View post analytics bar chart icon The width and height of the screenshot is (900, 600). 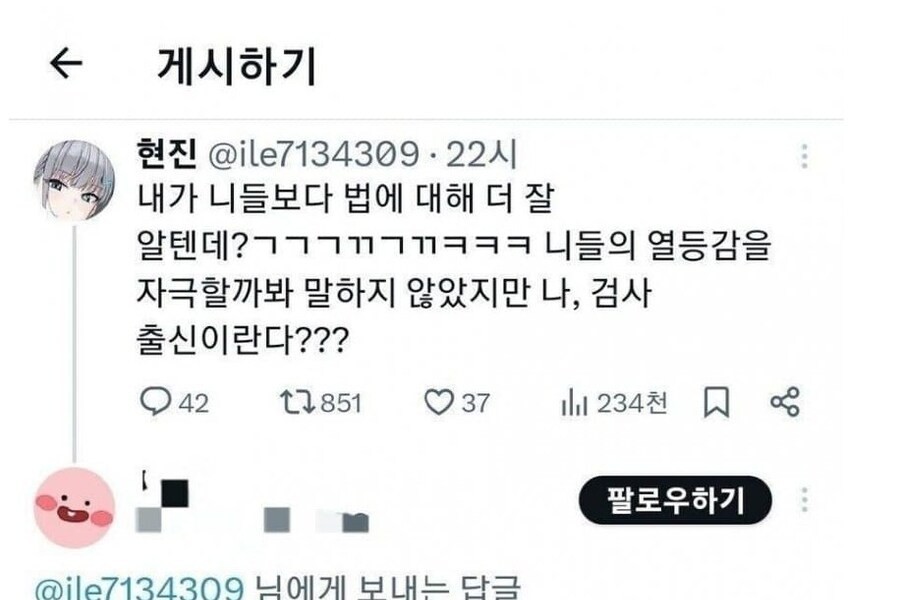tap(574, 402)
